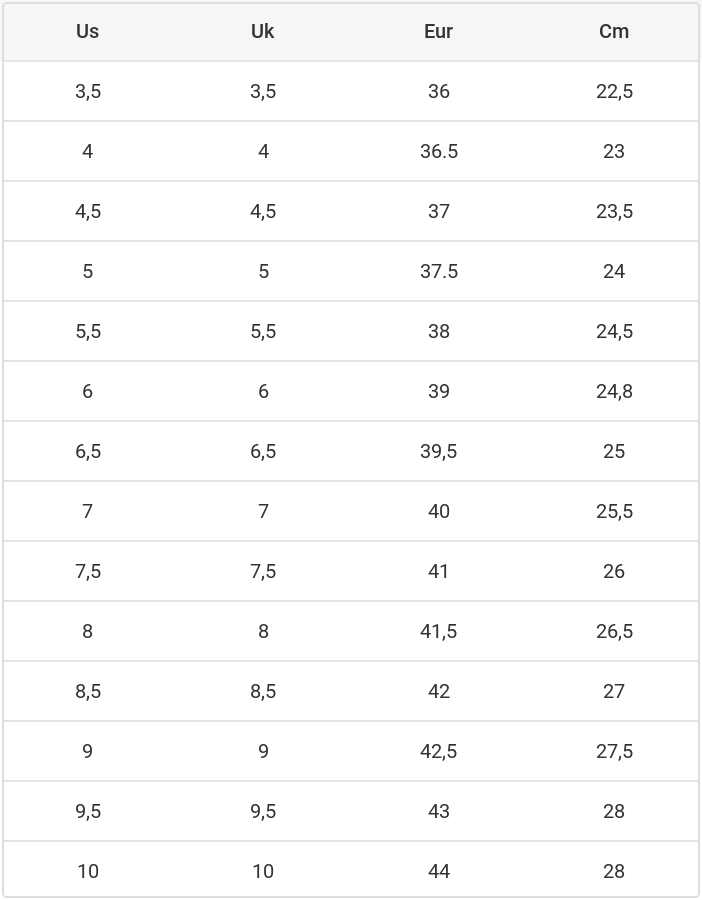This screenshot has width=702, height=900.
Task: Click the 25,5 Cm cell
Action: pyautogui.click(x=614, y=511)
